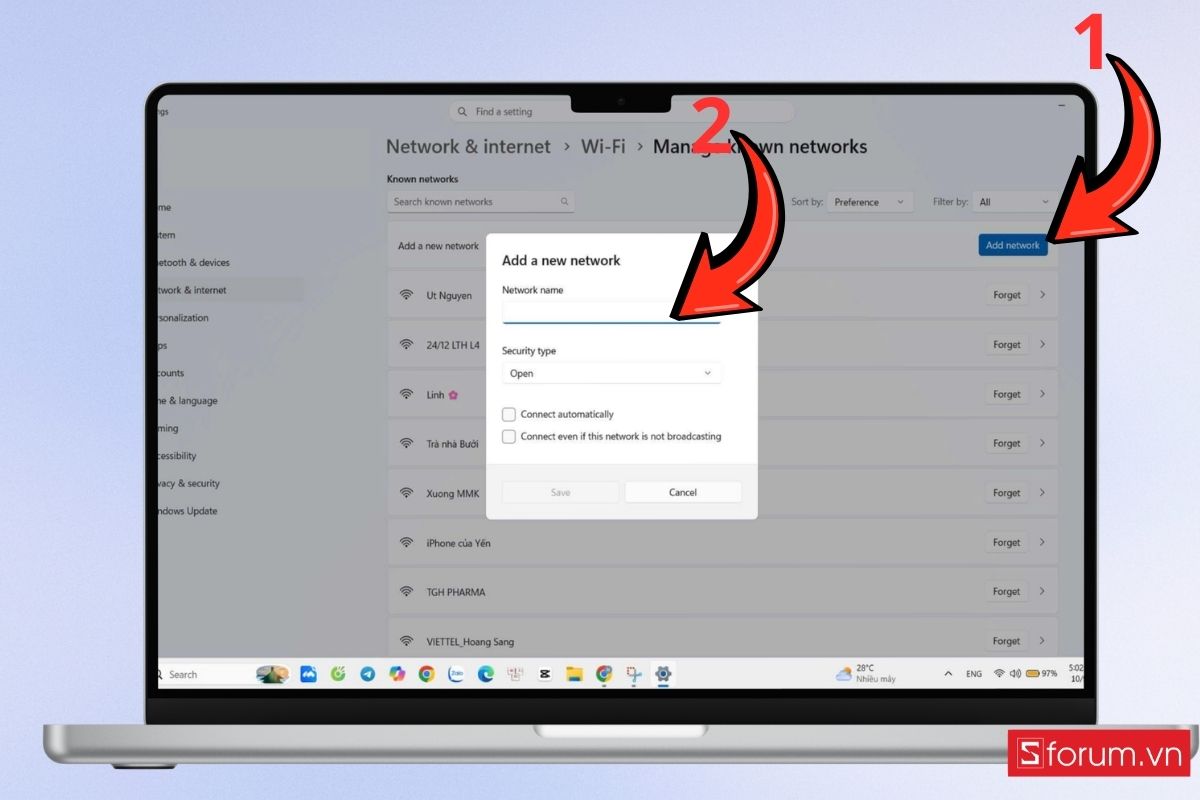Click the magnifier icon in Find a setting
The height and width of the screenshot is (800, 1200).
click(462, 112)
